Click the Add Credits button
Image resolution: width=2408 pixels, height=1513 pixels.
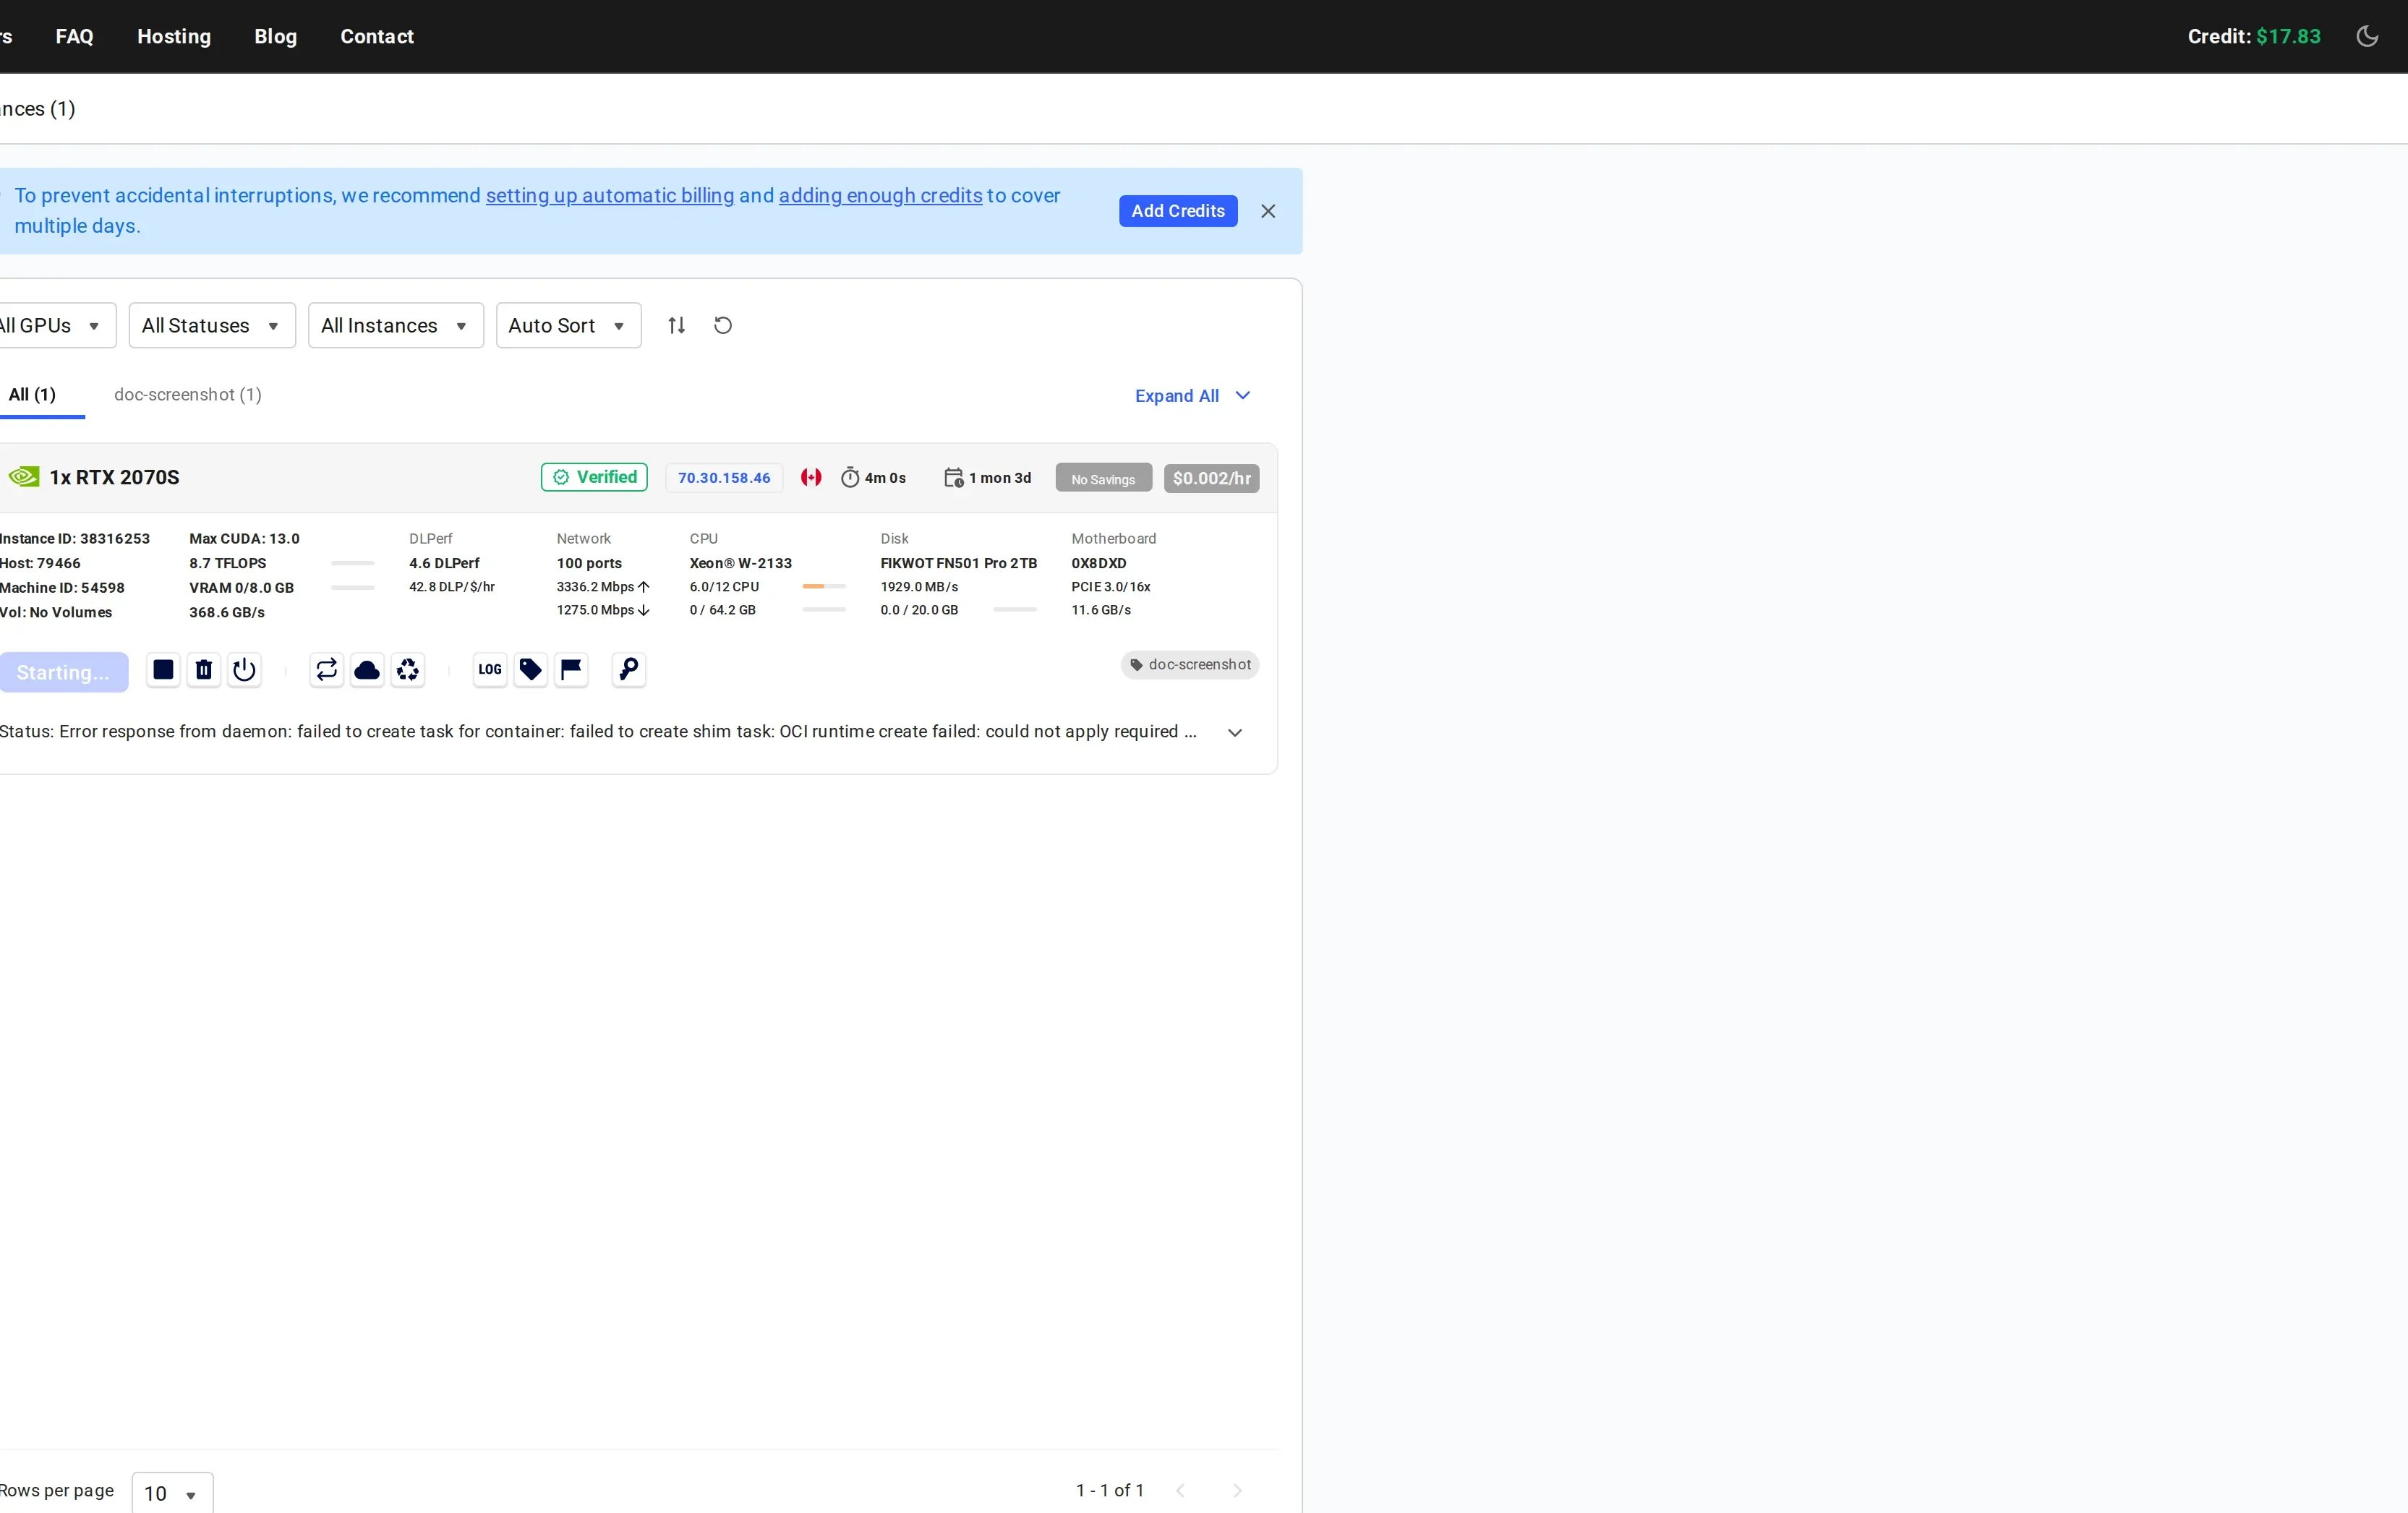click(x=1178, y=211)
